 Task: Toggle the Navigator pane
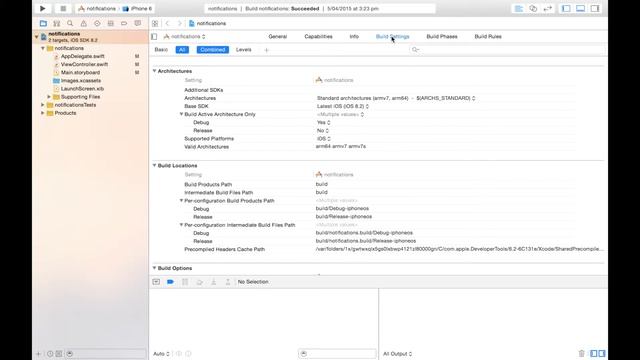pyautogui.click(x=566, y=8)
